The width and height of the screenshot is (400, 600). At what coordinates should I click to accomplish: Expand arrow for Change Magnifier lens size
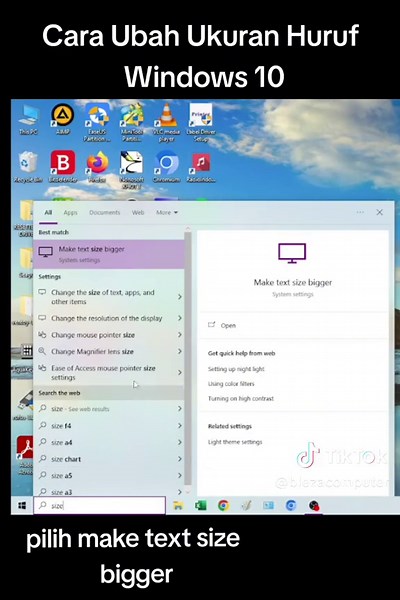tap(180, 351)
